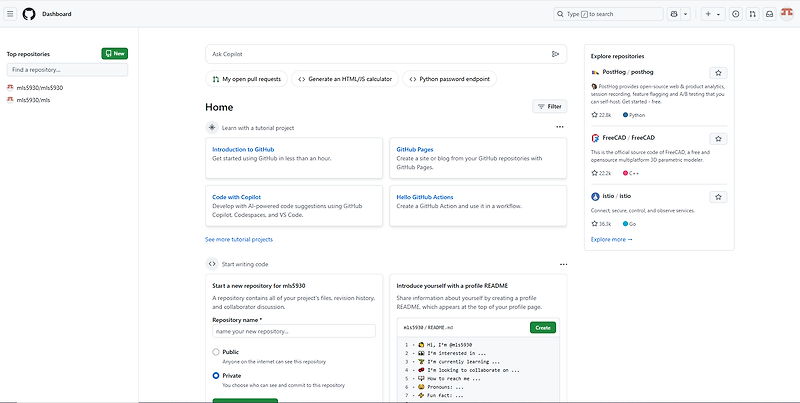
Task: Open the hamburger navigation menu
Action: tap(10, 14)
